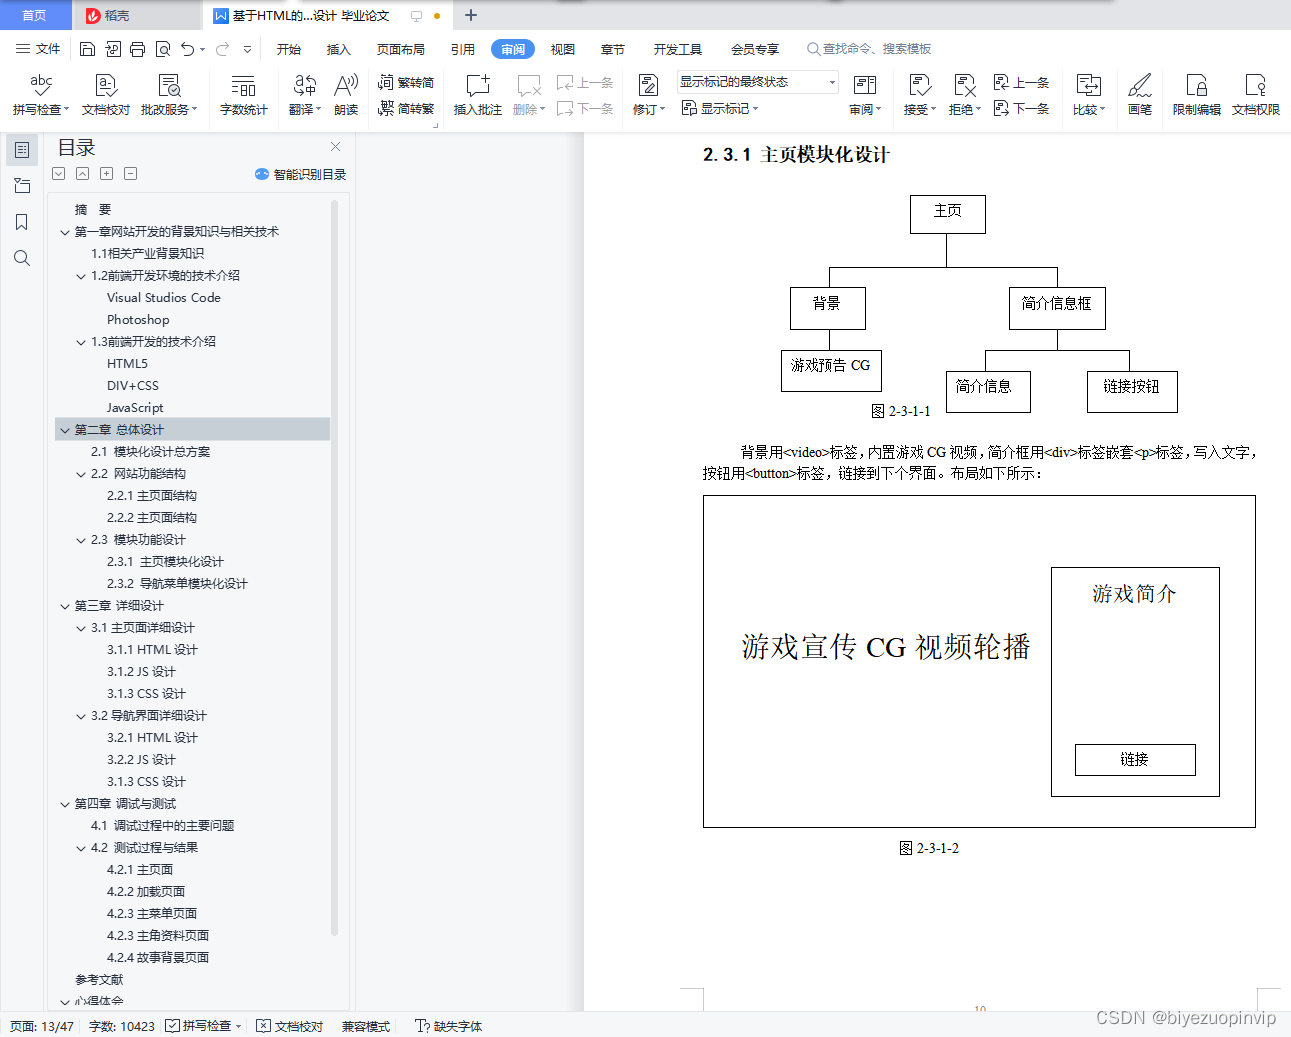Viewport: 1291px width, 1037px height.
Task: Click 比较 to compare documents
Action: click(x=1088, y=95)
